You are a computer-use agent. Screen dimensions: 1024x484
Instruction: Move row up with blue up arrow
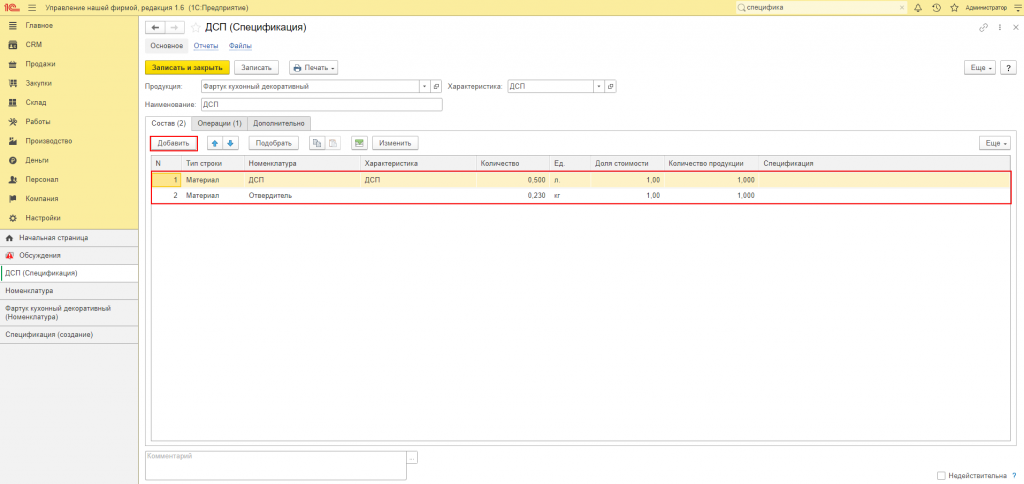[216, 143]
